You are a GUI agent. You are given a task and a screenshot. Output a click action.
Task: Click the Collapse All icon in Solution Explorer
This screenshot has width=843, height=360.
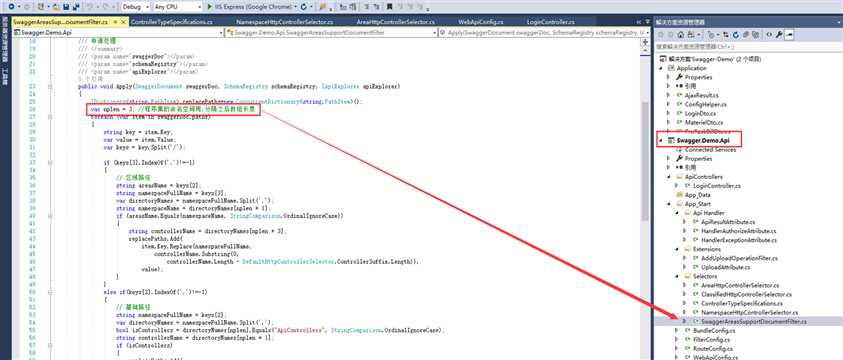click(x=746, y=34)
